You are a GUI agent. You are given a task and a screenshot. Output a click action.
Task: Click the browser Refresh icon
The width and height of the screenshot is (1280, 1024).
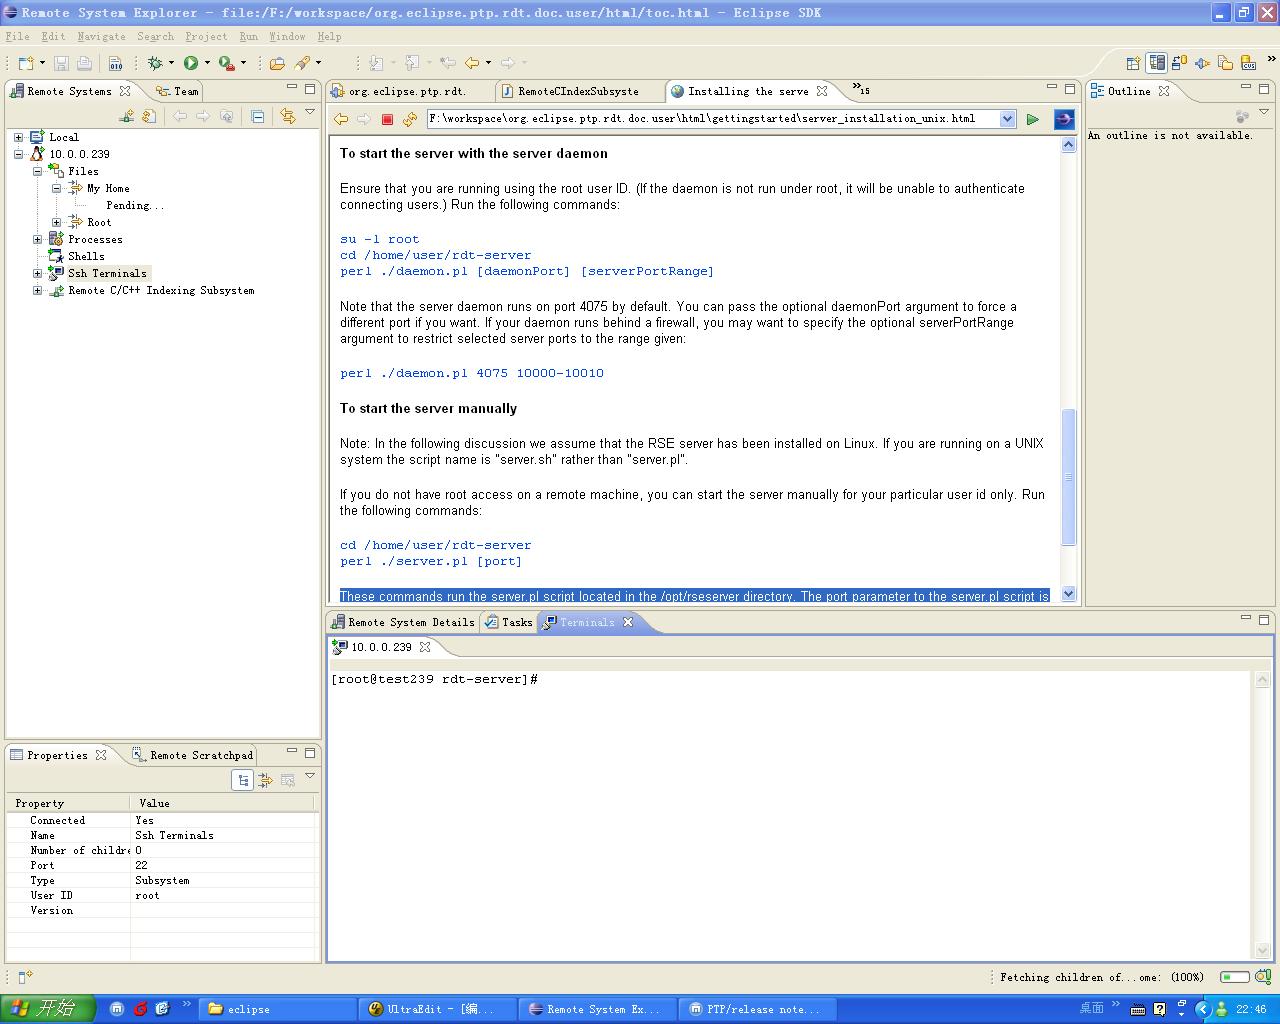point(410,119)
